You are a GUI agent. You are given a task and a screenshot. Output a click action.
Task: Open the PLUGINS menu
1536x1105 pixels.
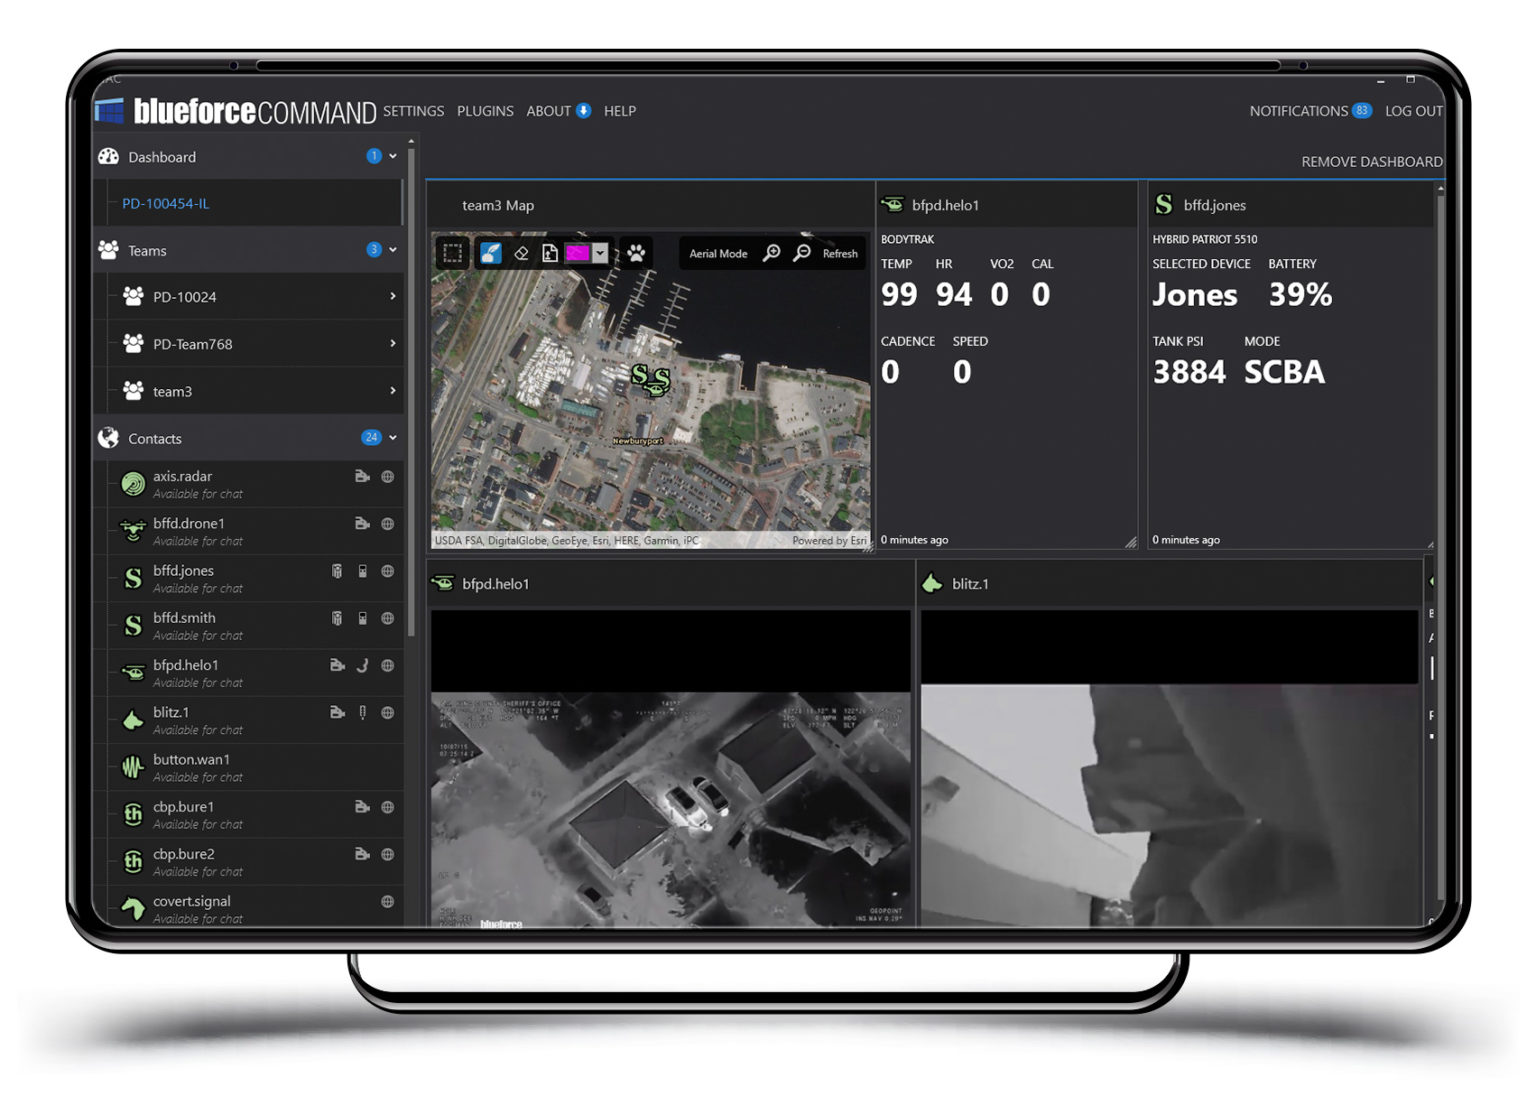coord(485,111)
